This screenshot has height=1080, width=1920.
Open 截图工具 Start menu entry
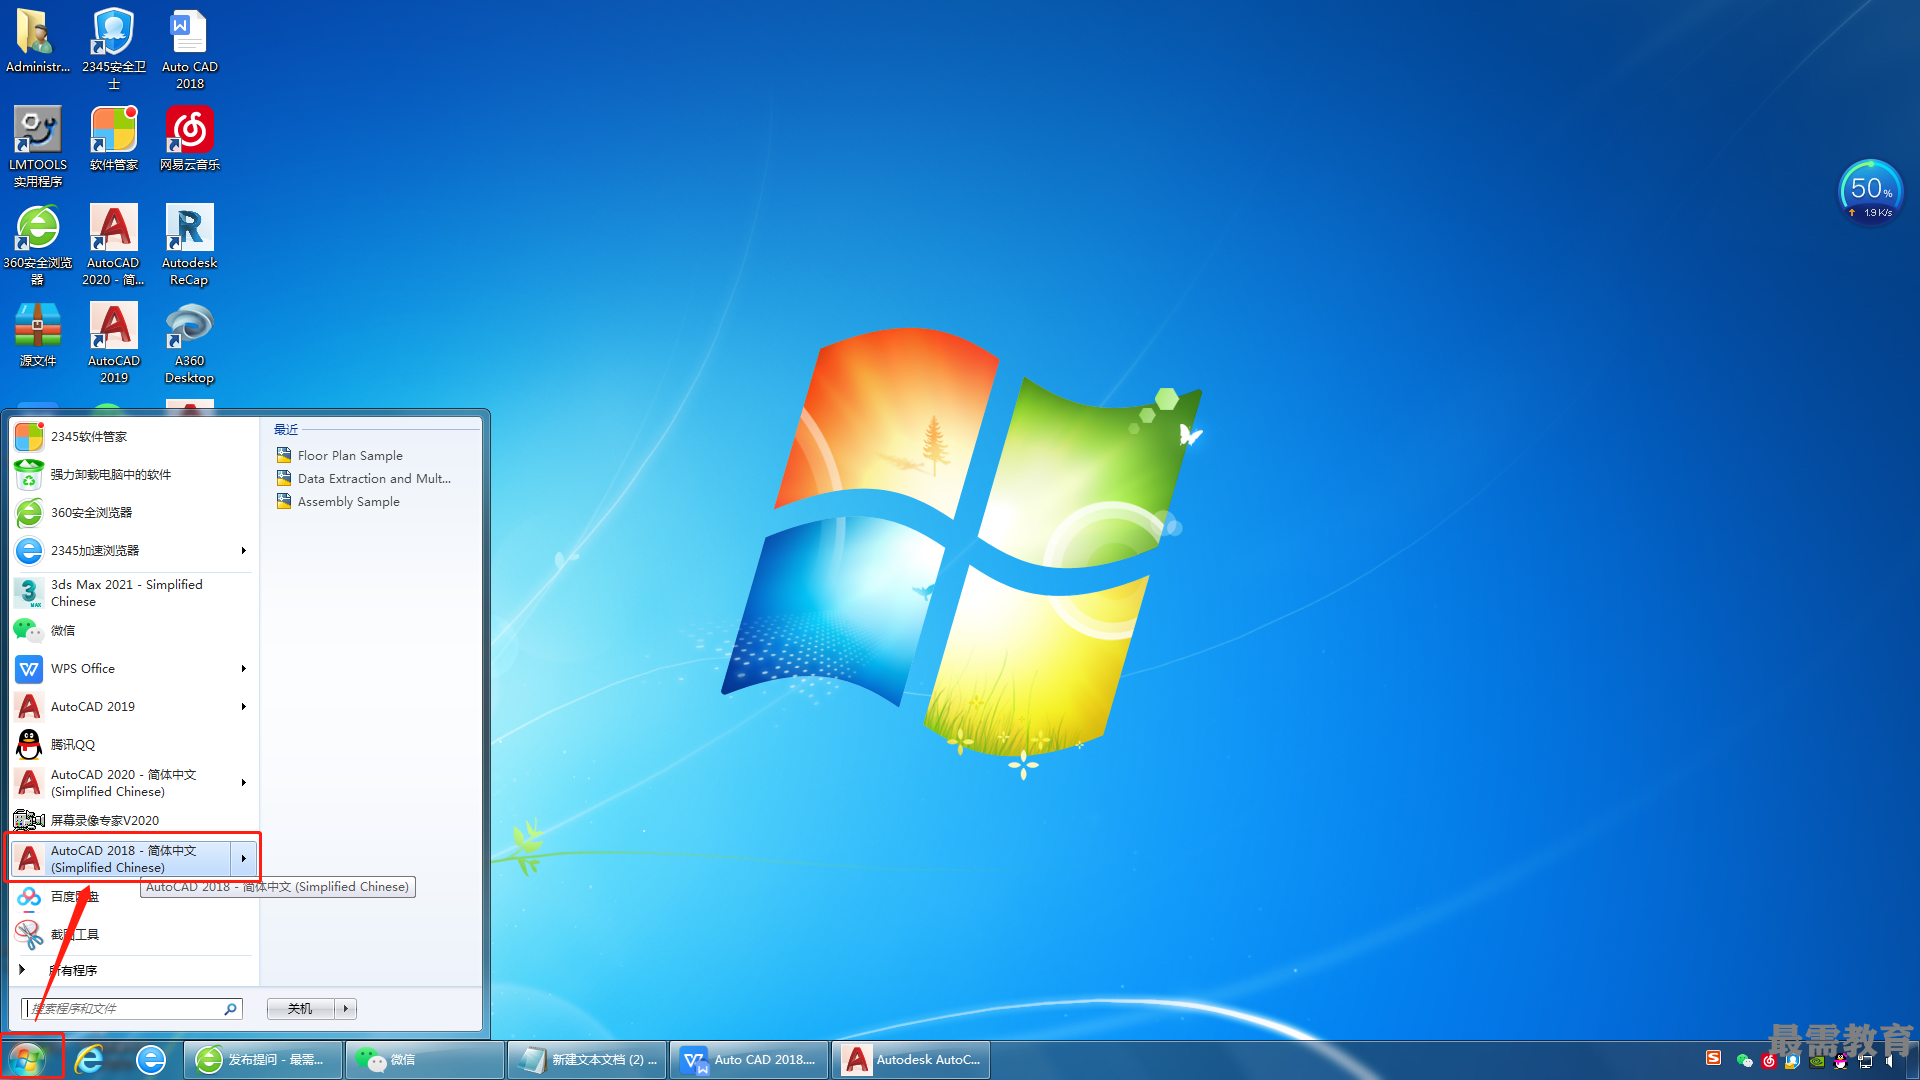pos(134,935)
